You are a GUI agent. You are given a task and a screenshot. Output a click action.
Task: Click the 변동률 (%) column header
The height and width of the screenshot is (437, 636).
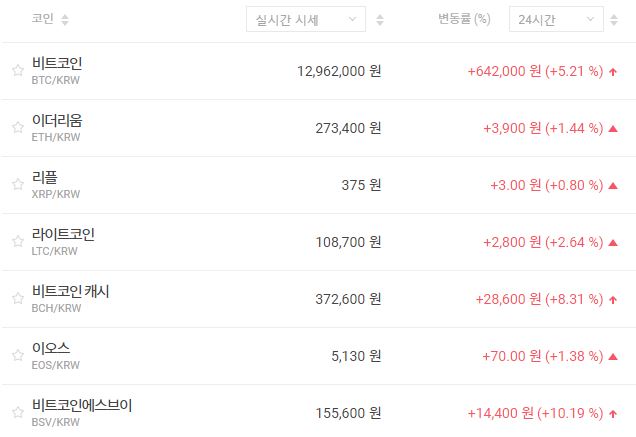click(464, 20)
